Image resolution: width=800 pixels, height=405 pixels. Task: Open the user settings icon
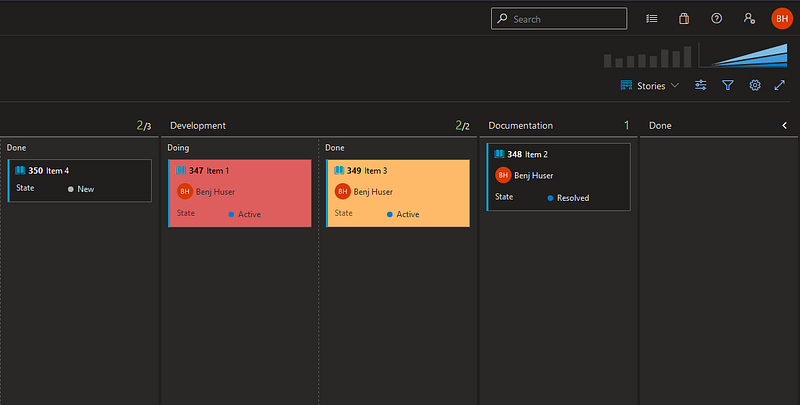coord(749,18)
